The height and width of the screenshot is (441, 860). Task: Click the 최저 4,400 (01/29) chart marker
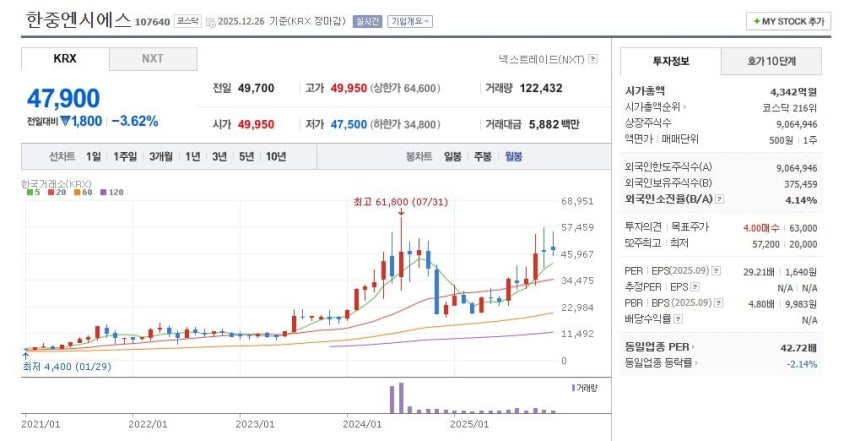[66, 366]
